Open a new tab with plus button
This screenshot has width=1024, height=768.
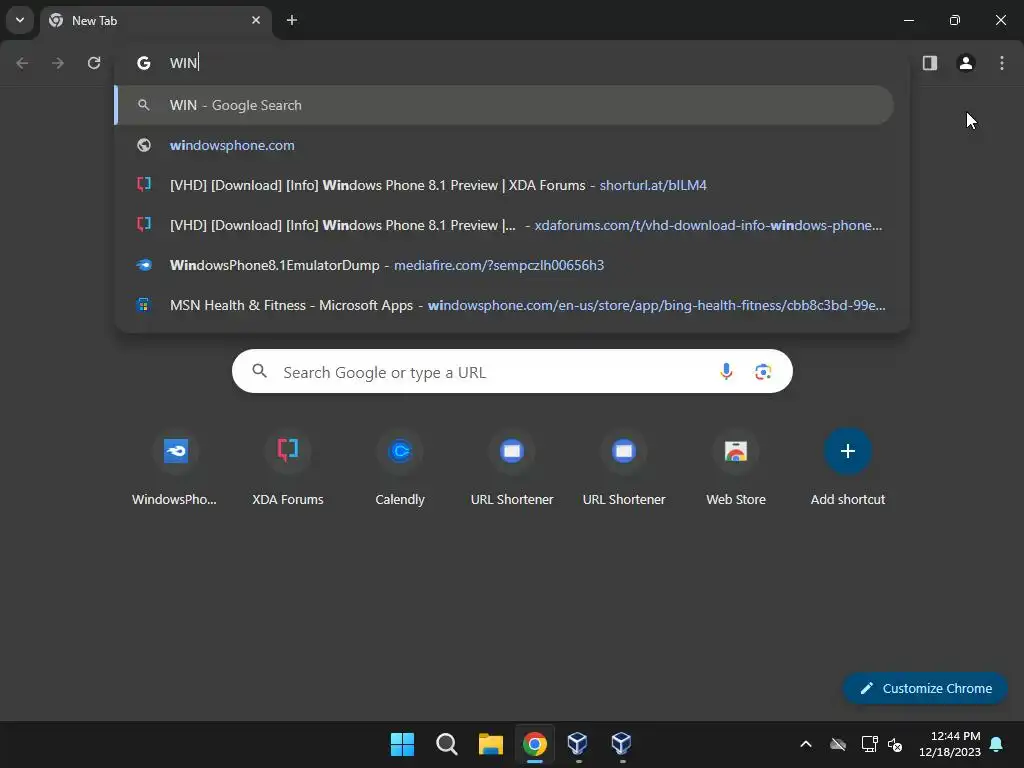292,20
